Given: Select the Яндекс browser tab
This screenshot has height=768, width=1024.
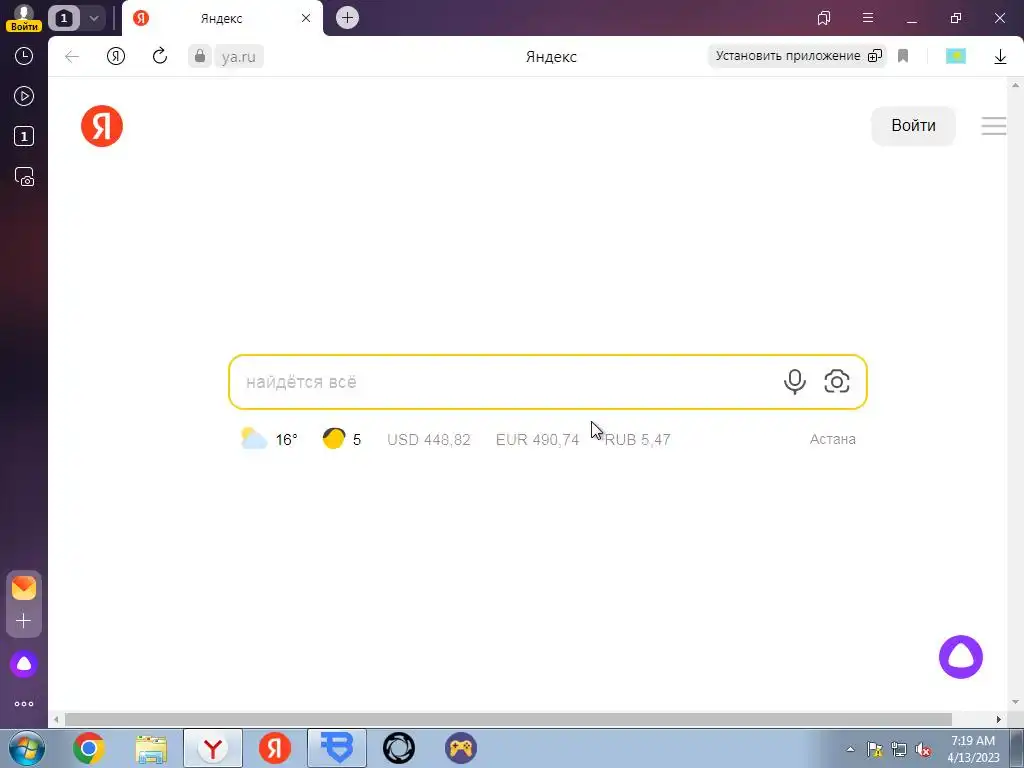Looking at the screenshot, I should [x=222, y=18].
